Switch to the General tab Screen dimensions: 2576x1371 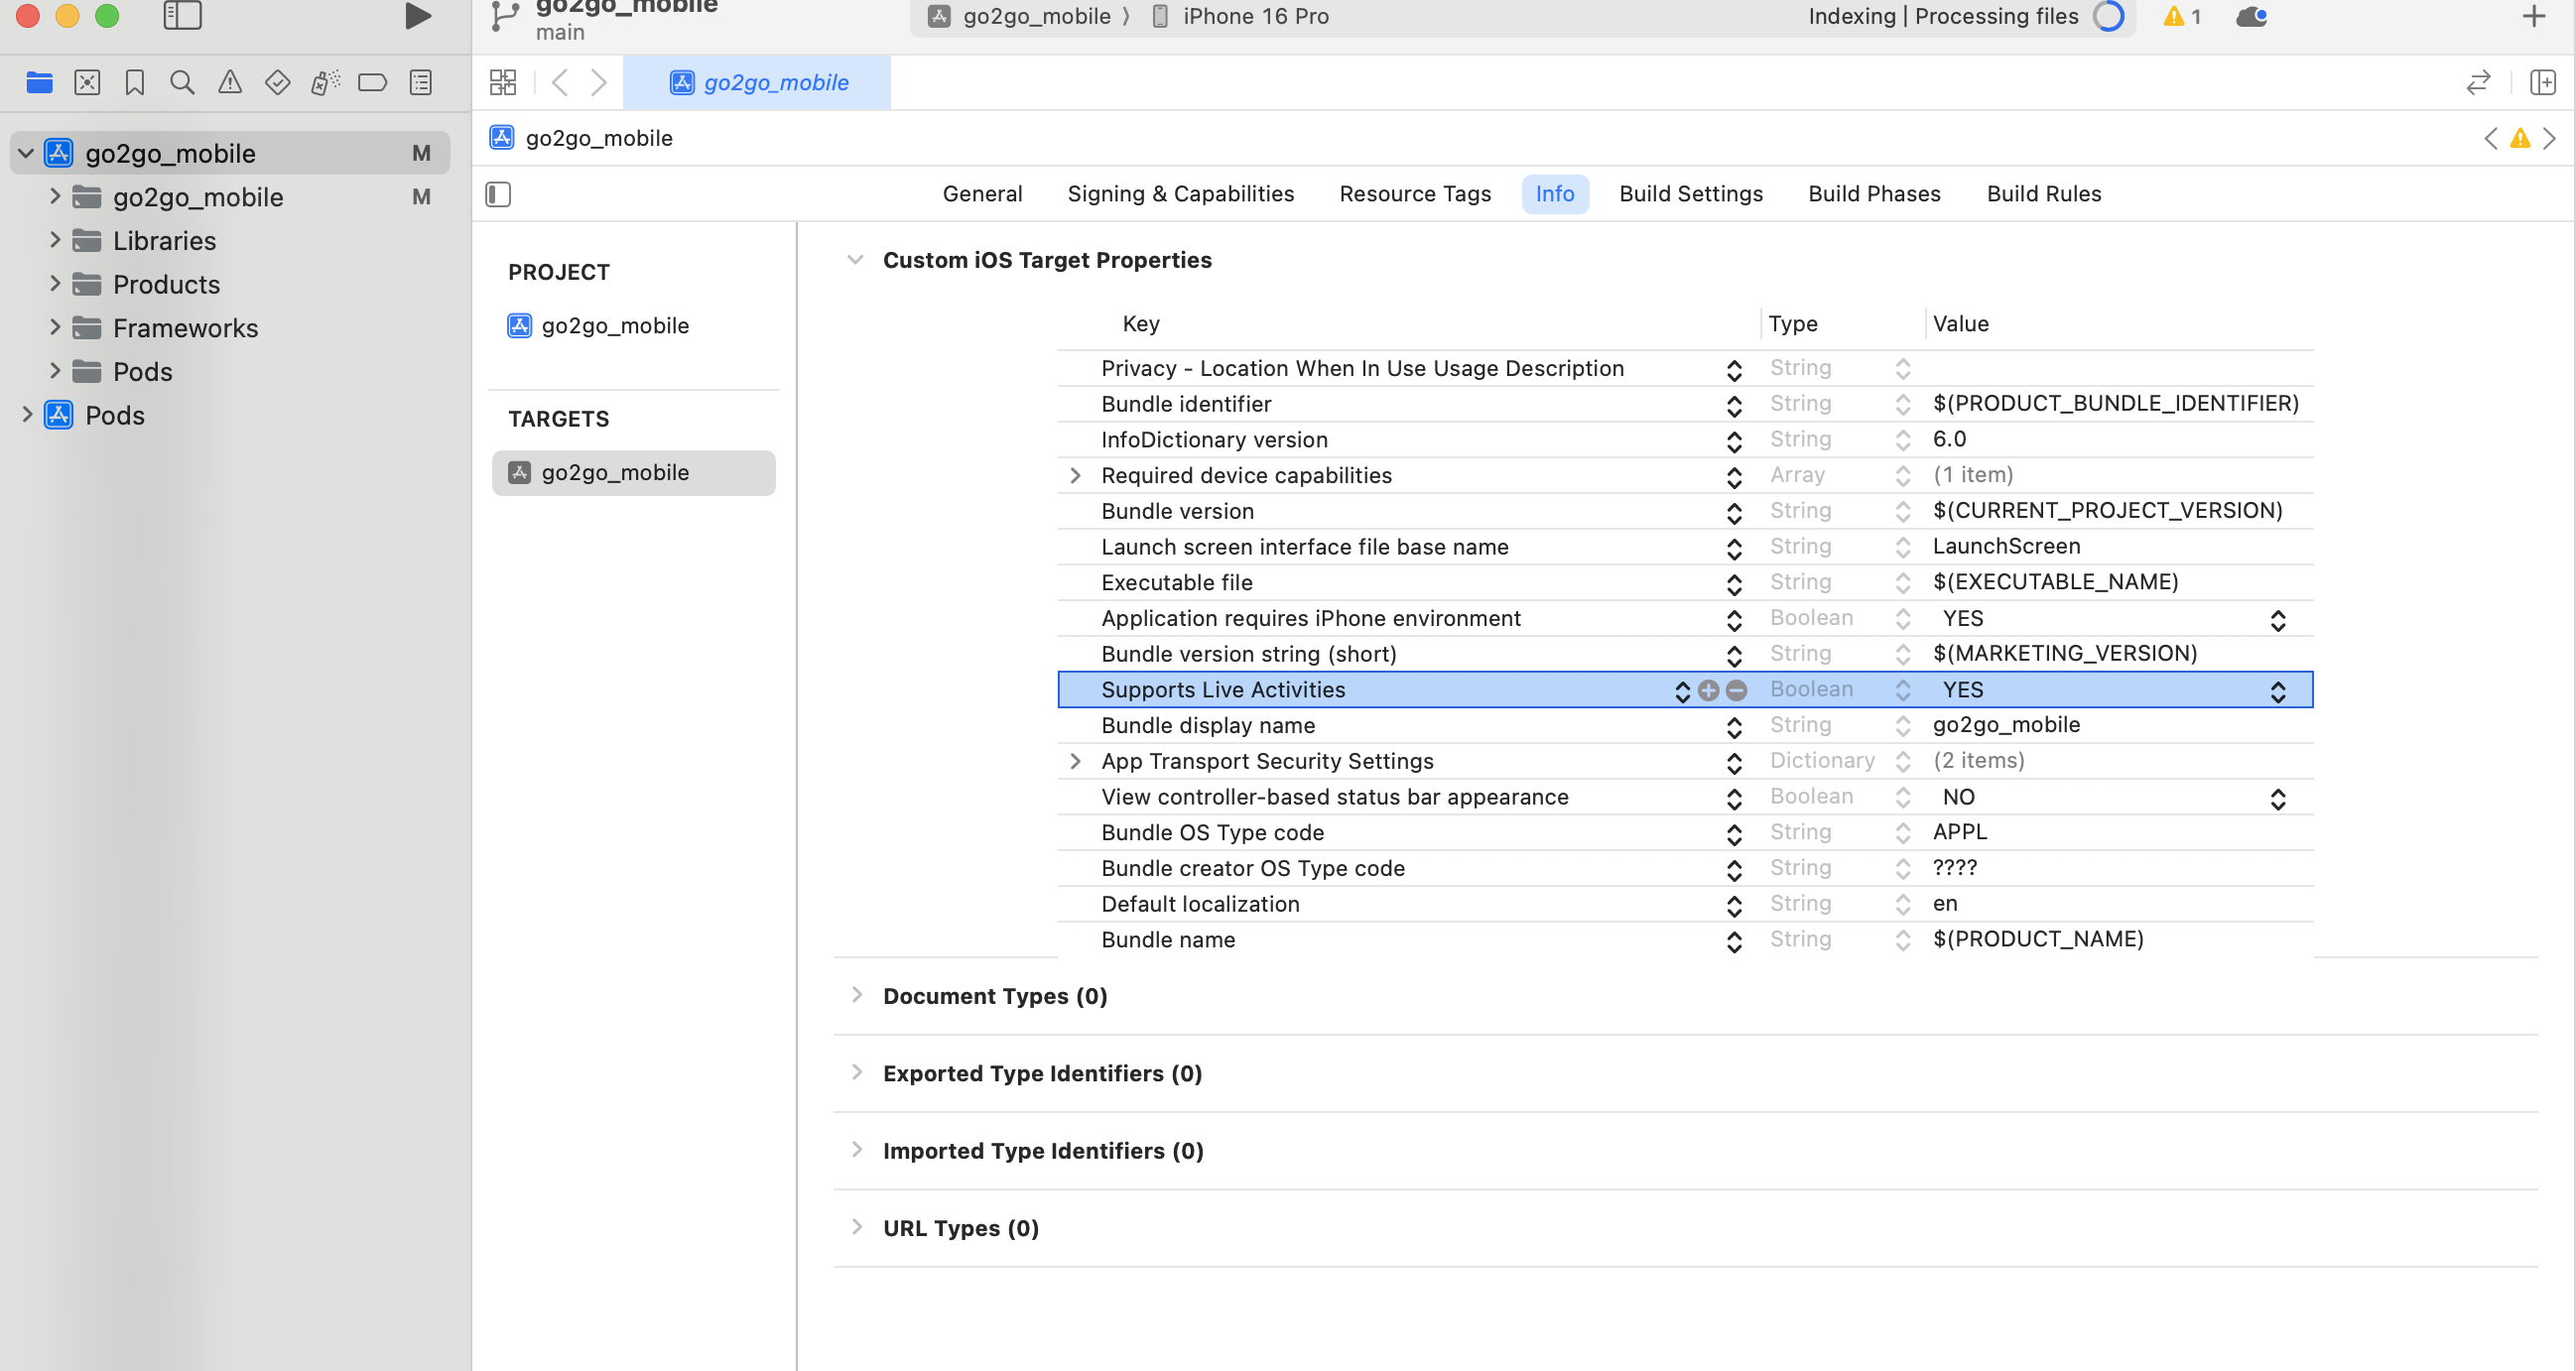pos(982,194)
